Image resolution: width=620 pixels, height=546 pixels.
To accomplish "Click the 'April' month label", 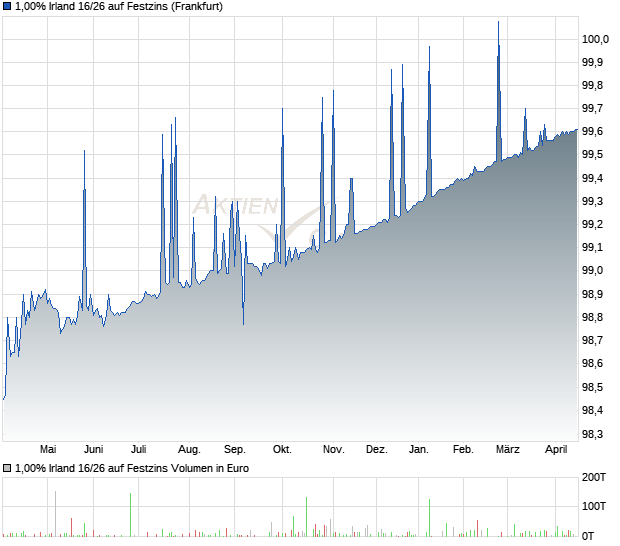I will point(556,450).
